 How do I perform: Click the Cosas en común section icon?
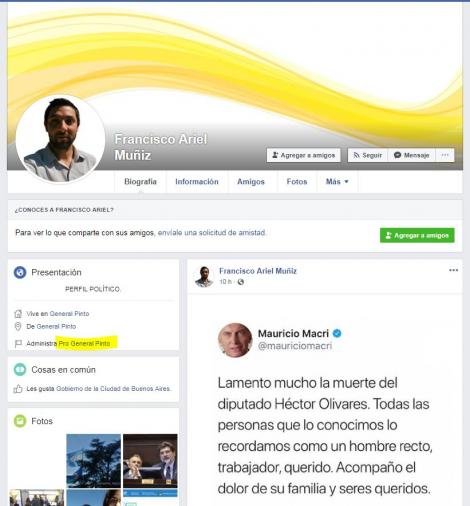tap(20, 370)
